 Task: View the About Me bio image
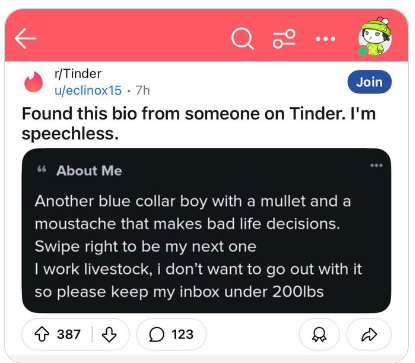click(x=206, y=231)
